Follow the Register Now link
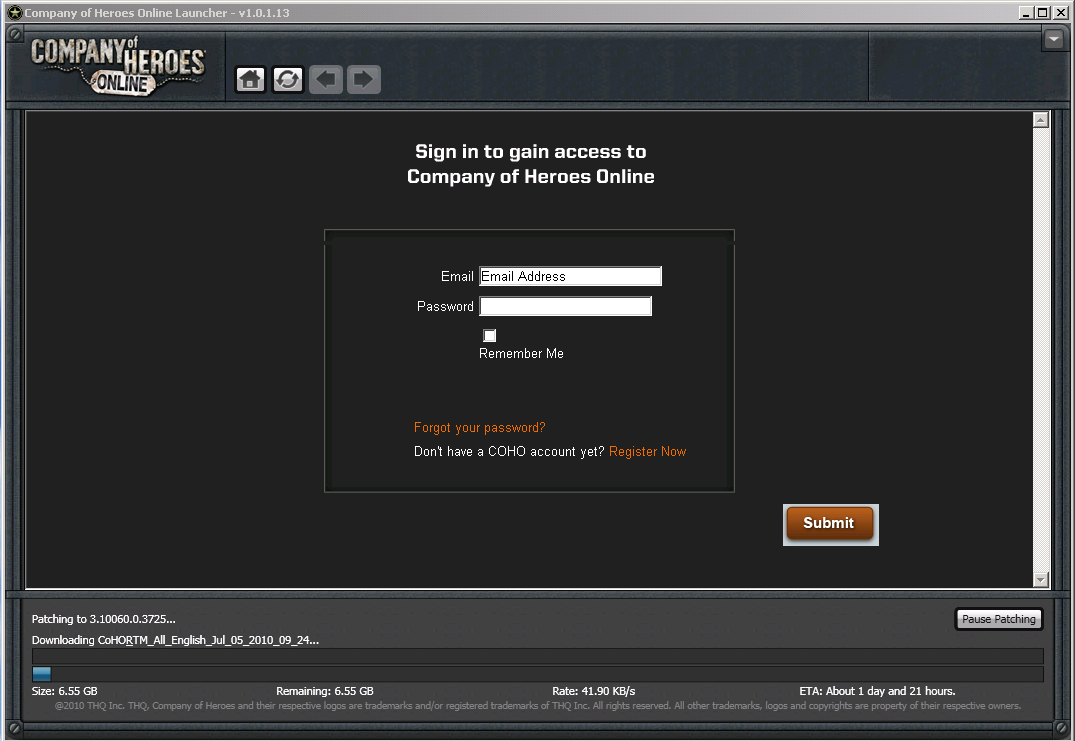Viewport: 1075px width, 741px height. coord(648,452)
